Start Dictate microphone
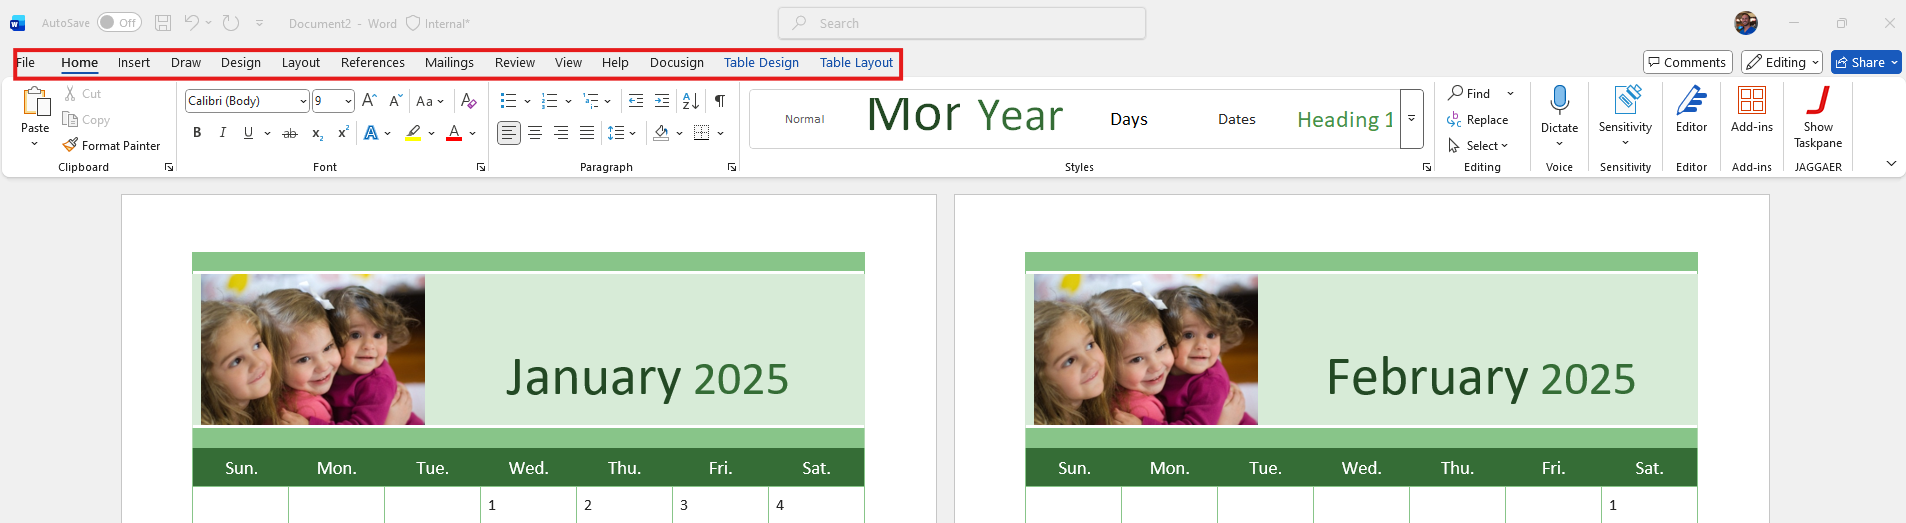The image size is (1906, 523). [1559, 100]
